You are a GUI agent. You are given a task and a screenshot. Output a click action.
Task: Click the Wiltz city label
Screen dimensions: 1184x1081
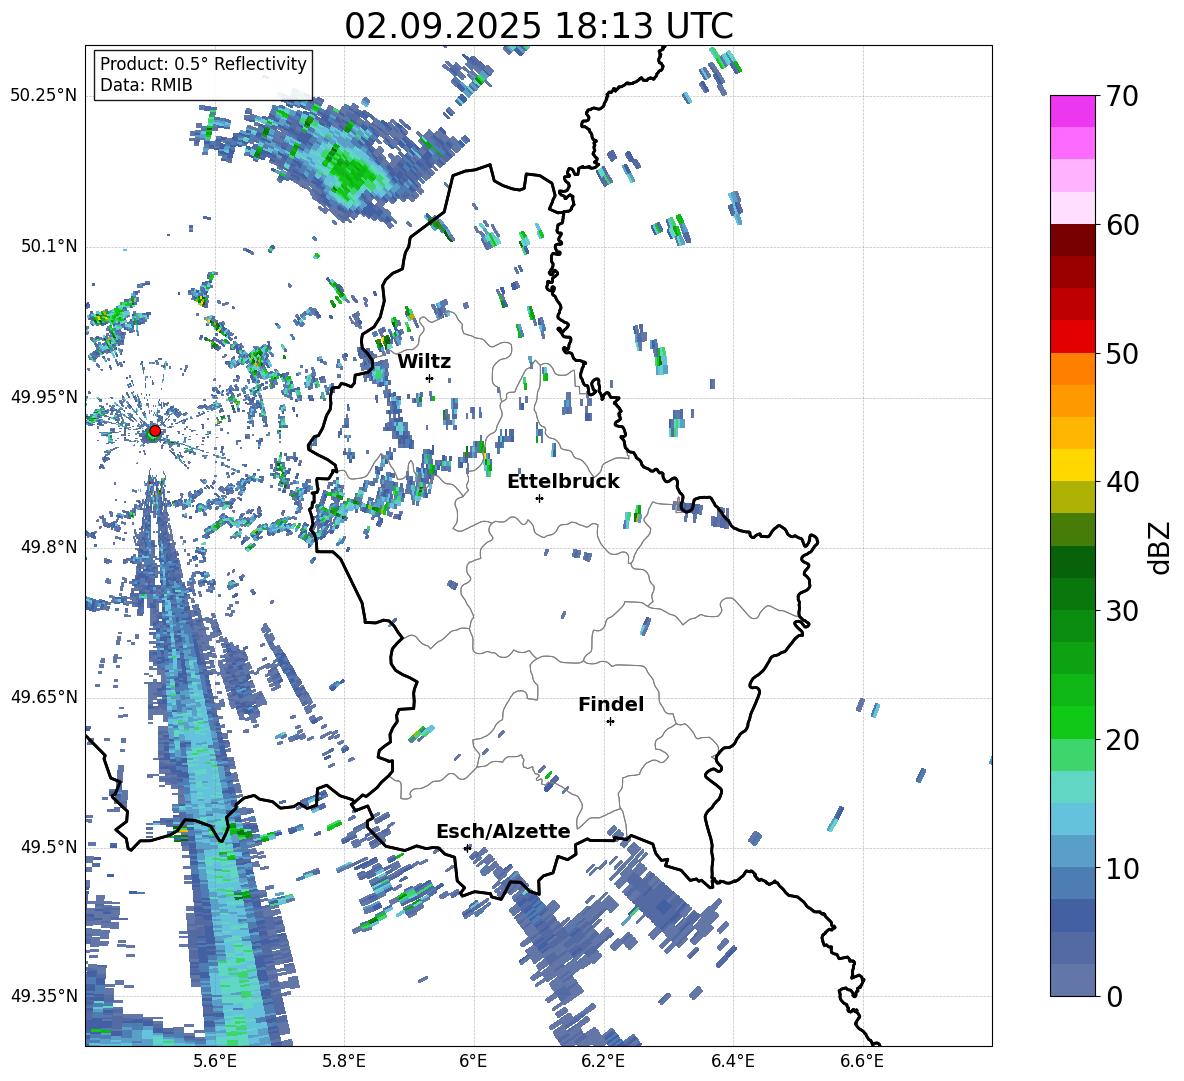(424, 362)
